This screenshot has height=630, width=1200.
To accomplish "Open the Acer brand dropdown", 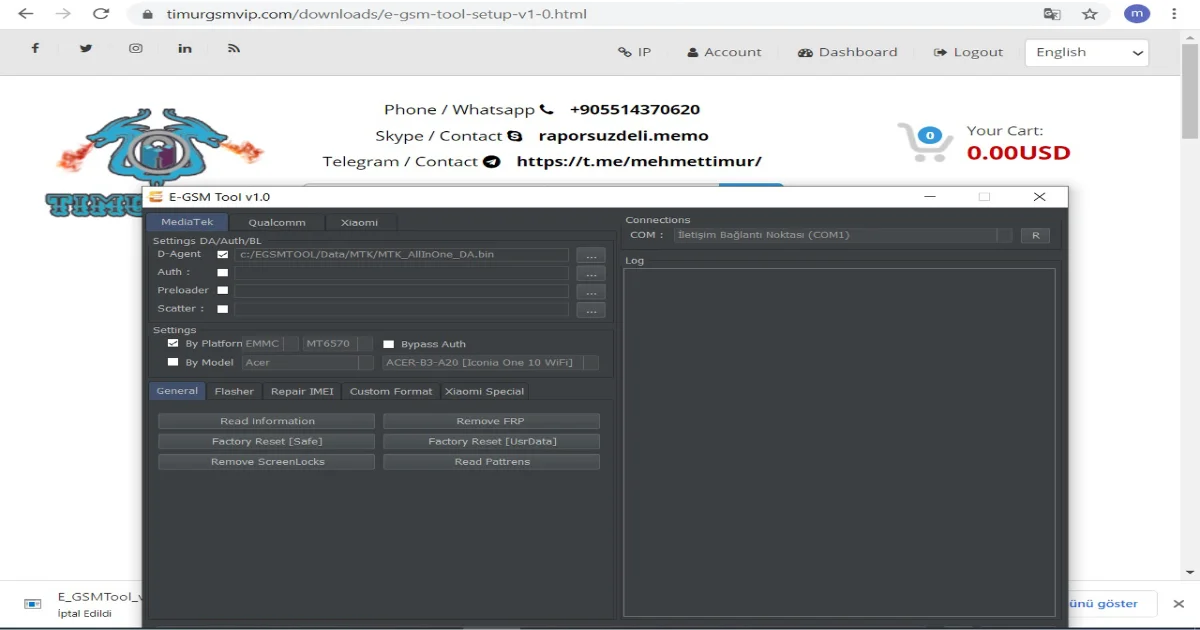I will pyautogui.click(x=308, y=362).
